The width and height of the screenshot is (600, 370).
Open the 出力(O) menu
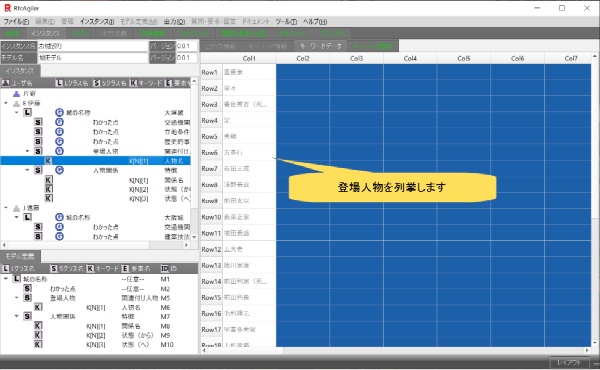pyautogui.click(x=174, y=21)
